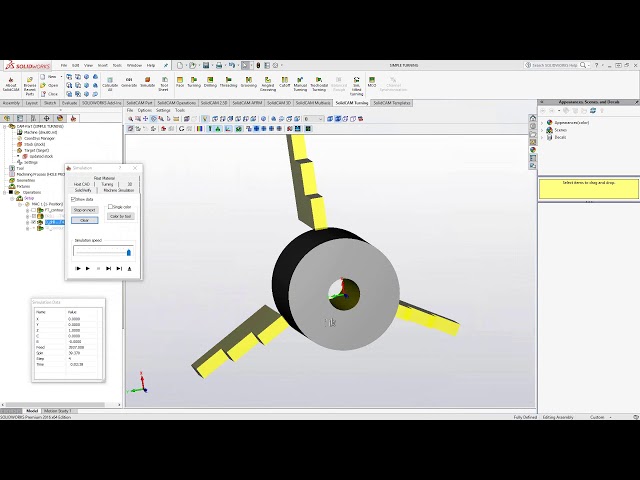The image size is (640, 480).
Task: Select Turning tab in Simulation dialog
Action: click(107, 184)
